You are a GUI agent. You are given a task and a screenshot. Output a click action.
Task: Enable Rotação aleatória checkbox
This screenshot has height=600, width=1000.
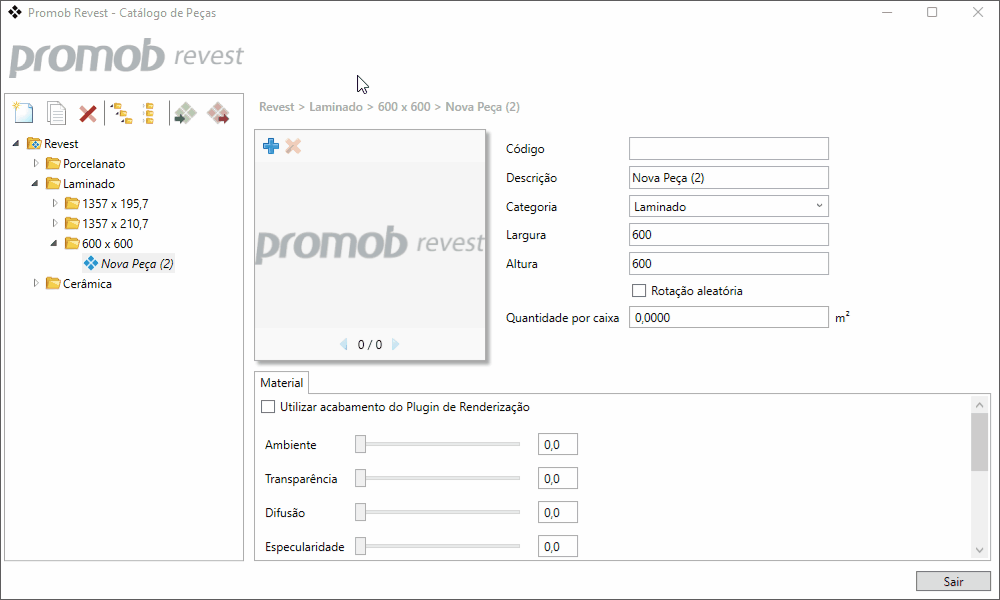(638, 291)
